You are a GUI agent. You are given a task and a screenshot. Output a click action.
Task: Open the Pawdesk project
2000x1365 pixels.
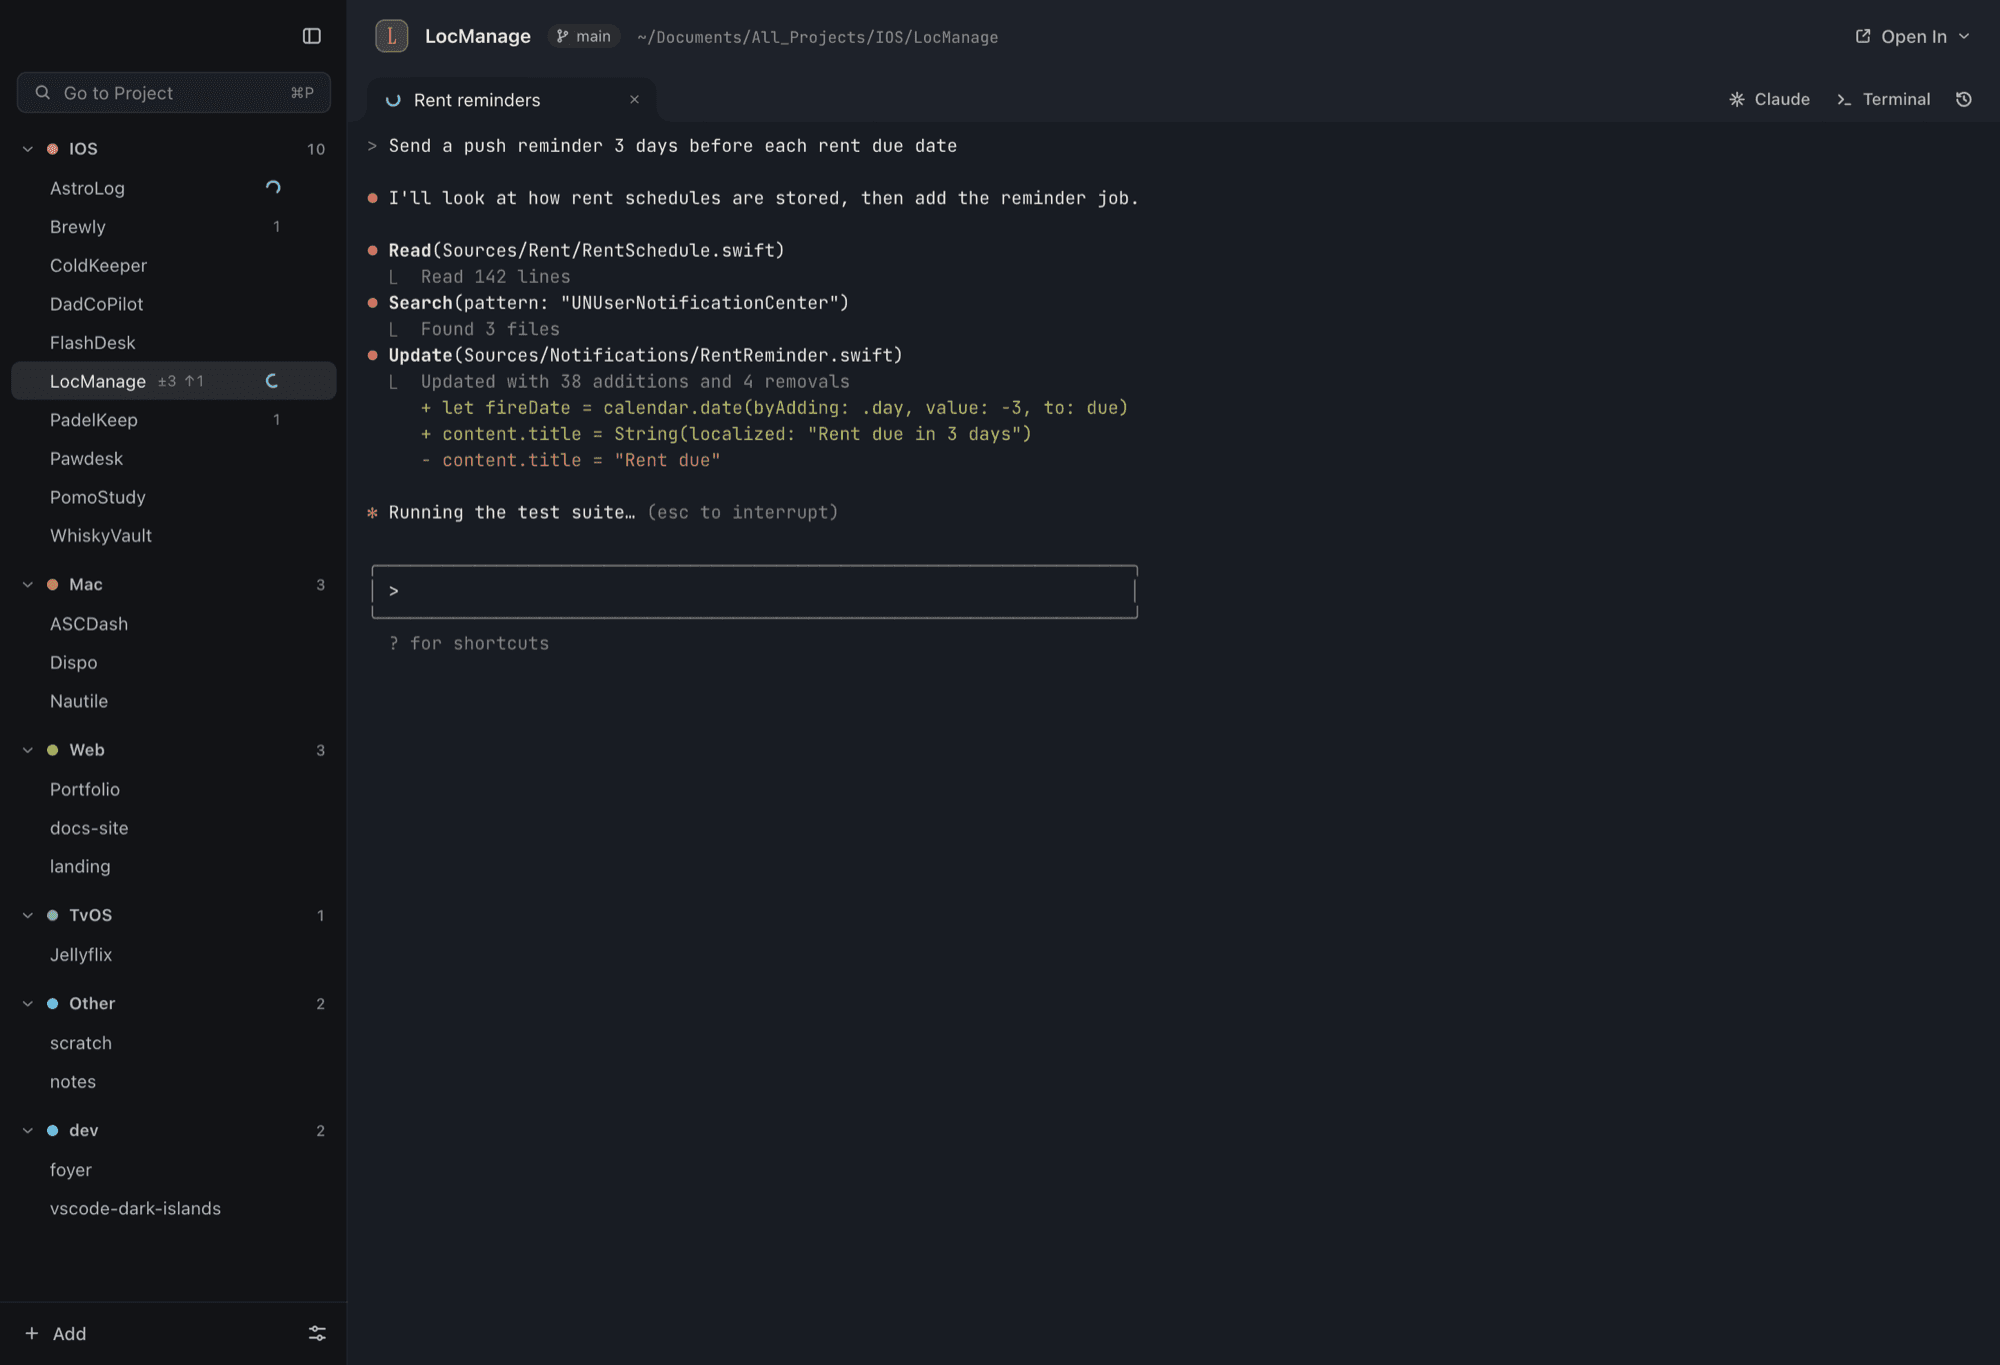tap(174, 459)
